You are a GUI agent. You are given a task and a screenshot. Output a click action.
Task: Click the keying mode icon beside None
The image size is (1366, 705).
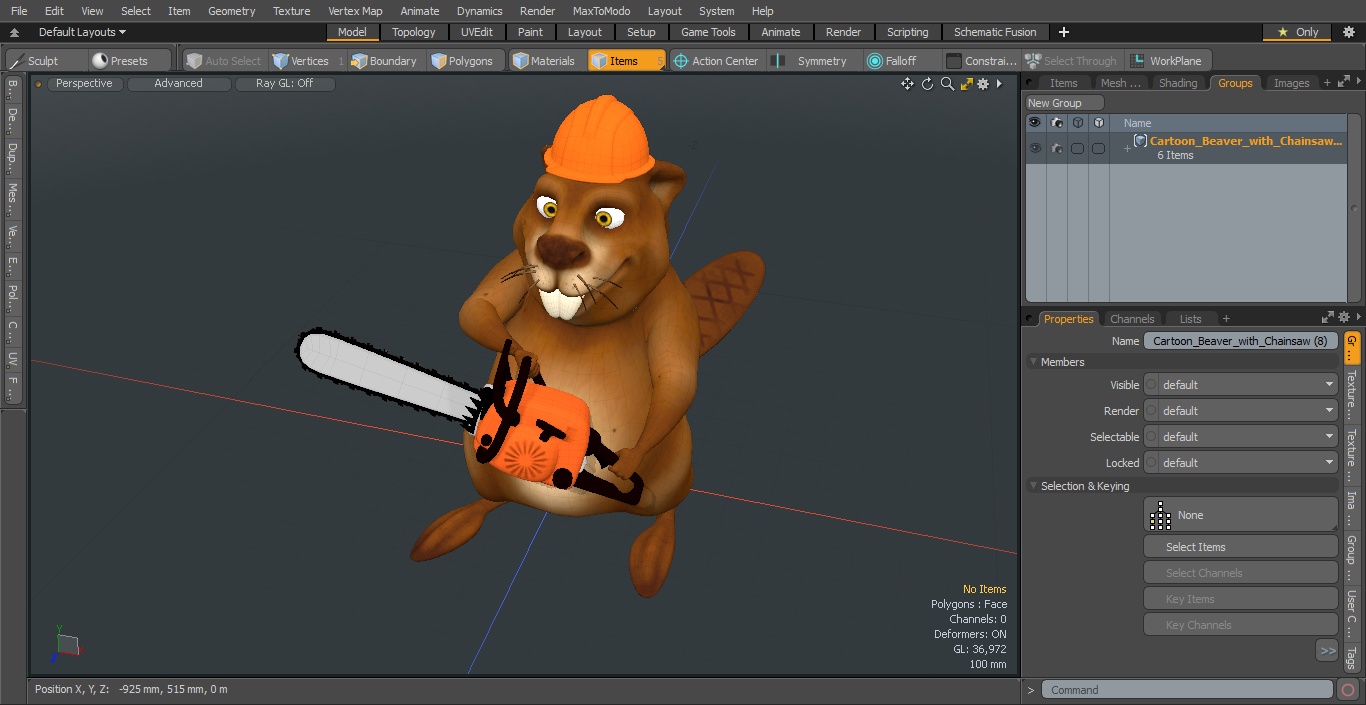click(1160, 515)
